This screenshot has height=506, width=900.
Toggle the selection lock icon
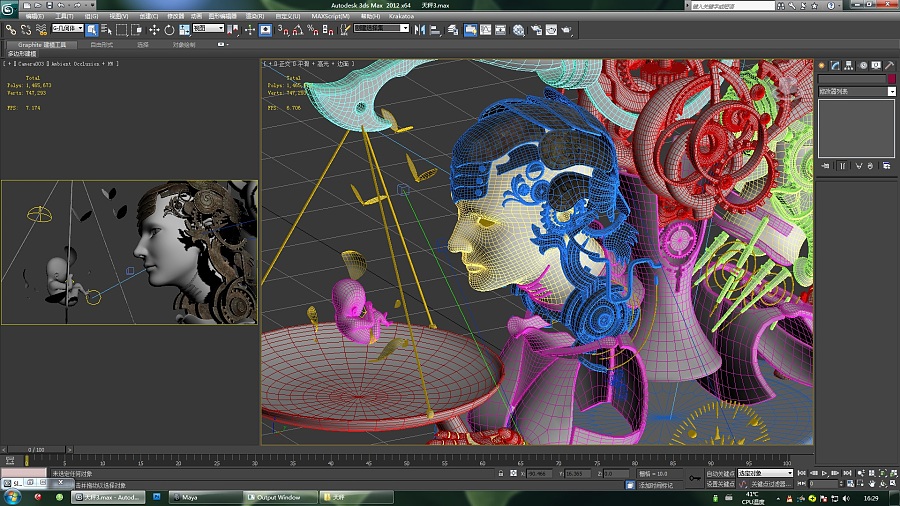501,473
